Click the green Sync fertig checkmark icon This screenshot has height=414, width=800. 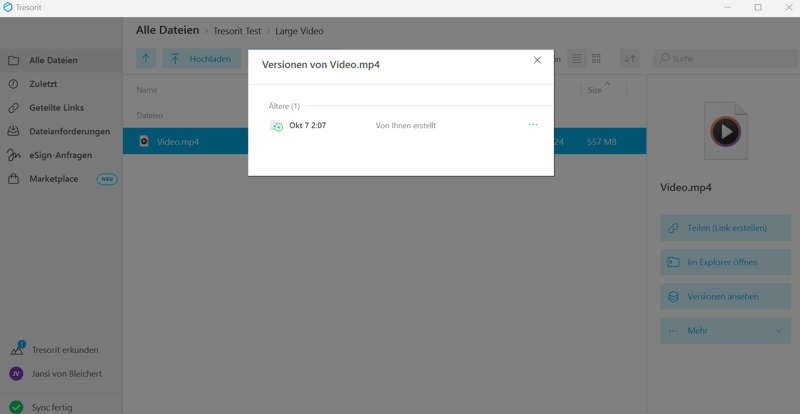tap(16, 407)
